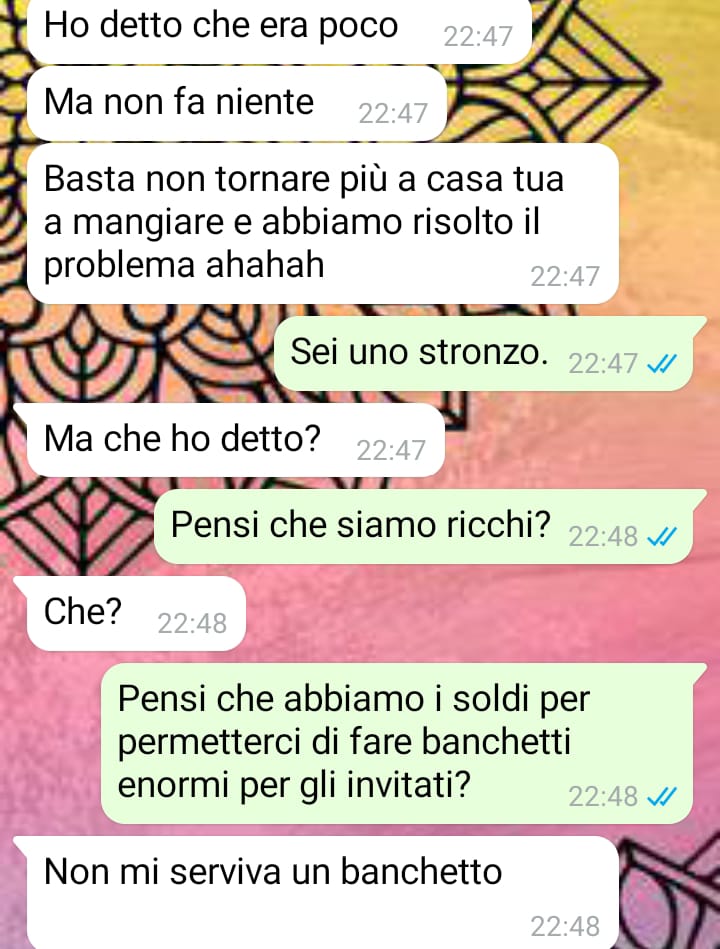Viewport: 720px width, 949px height.
Task: Tap the 22:47 timestamp on 'Ho detto che era poco'
Action: [x=478, y=37]
